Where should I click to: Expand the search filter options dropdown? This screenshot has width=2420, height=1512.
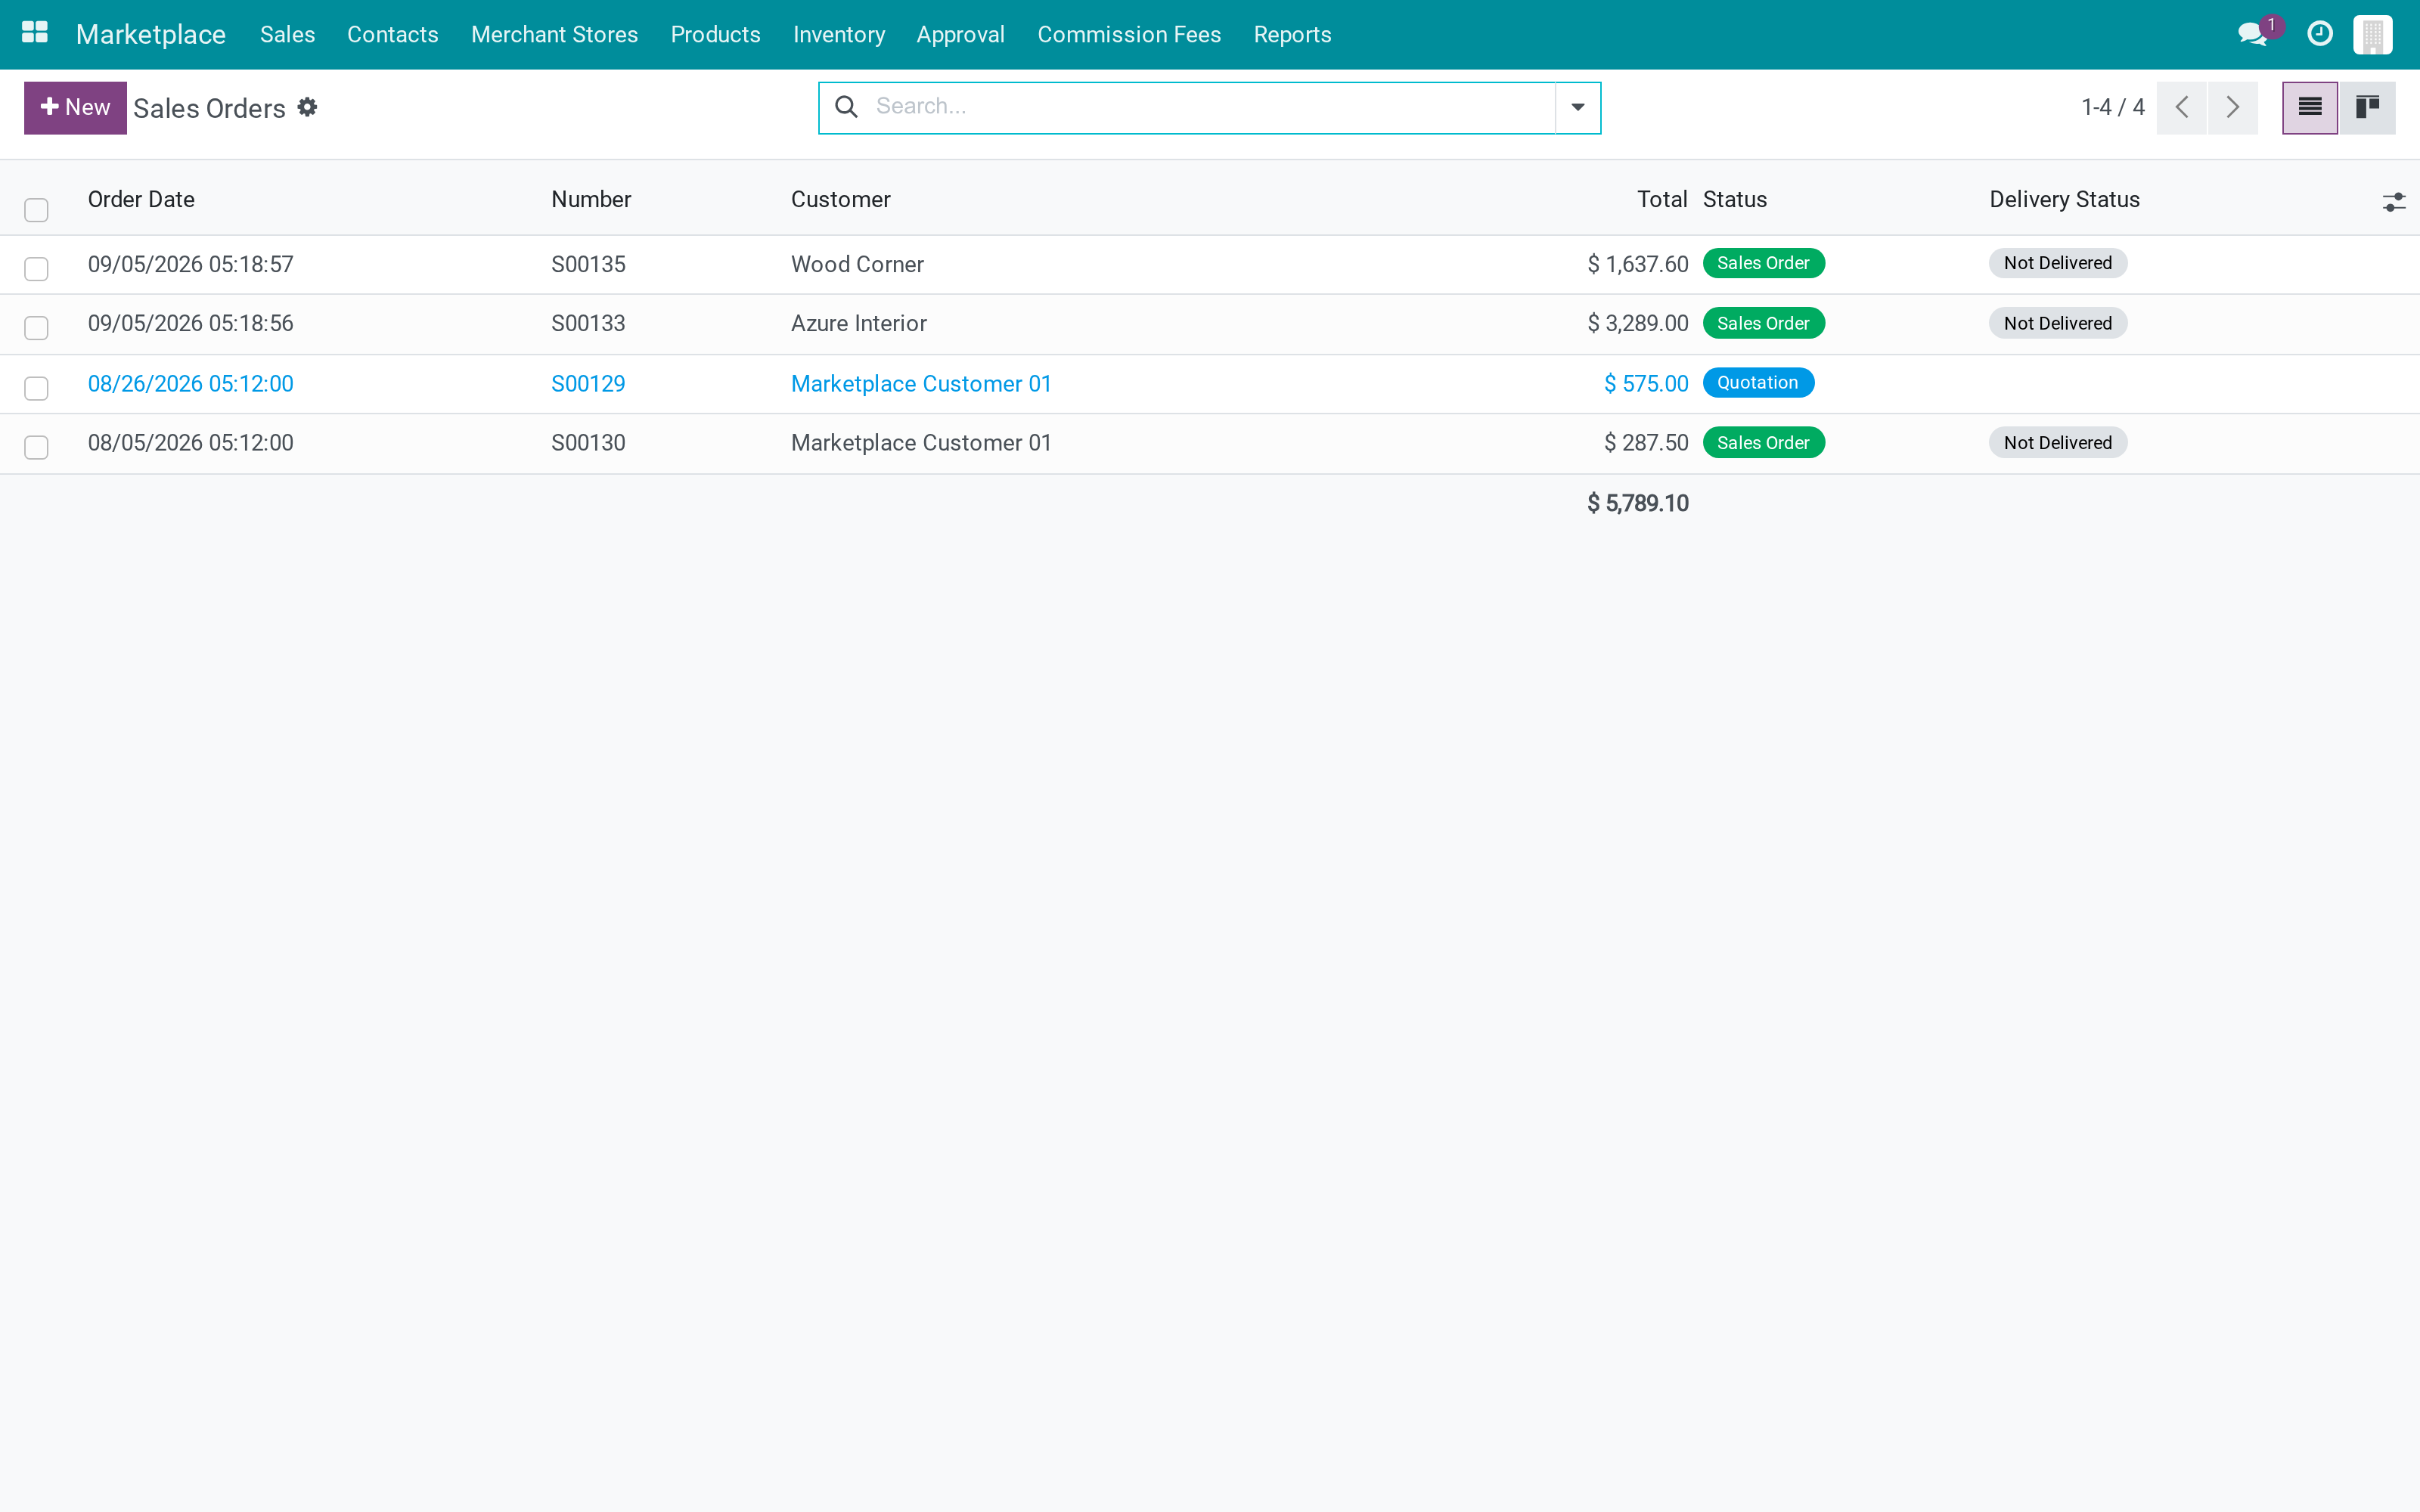coord(1578,107)
